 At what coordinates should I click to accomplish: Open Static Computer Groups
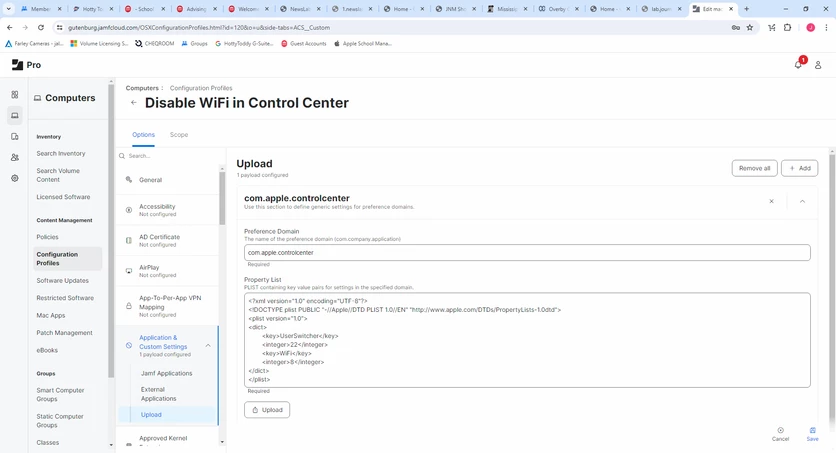pyautogui.click(x=60, y=420)
